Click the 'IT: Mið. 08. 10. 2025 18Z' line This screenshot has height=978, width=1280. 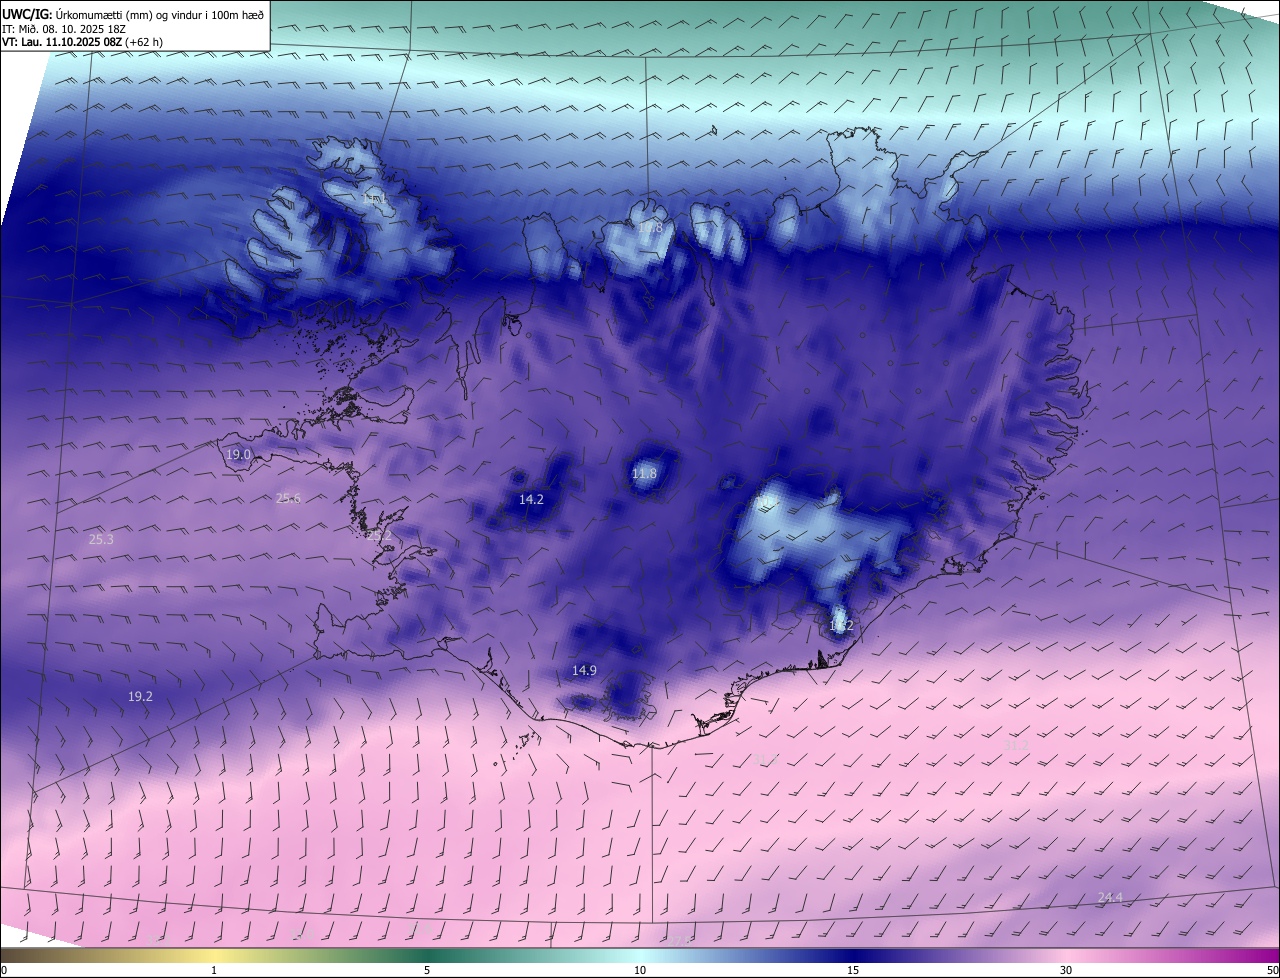64,29
